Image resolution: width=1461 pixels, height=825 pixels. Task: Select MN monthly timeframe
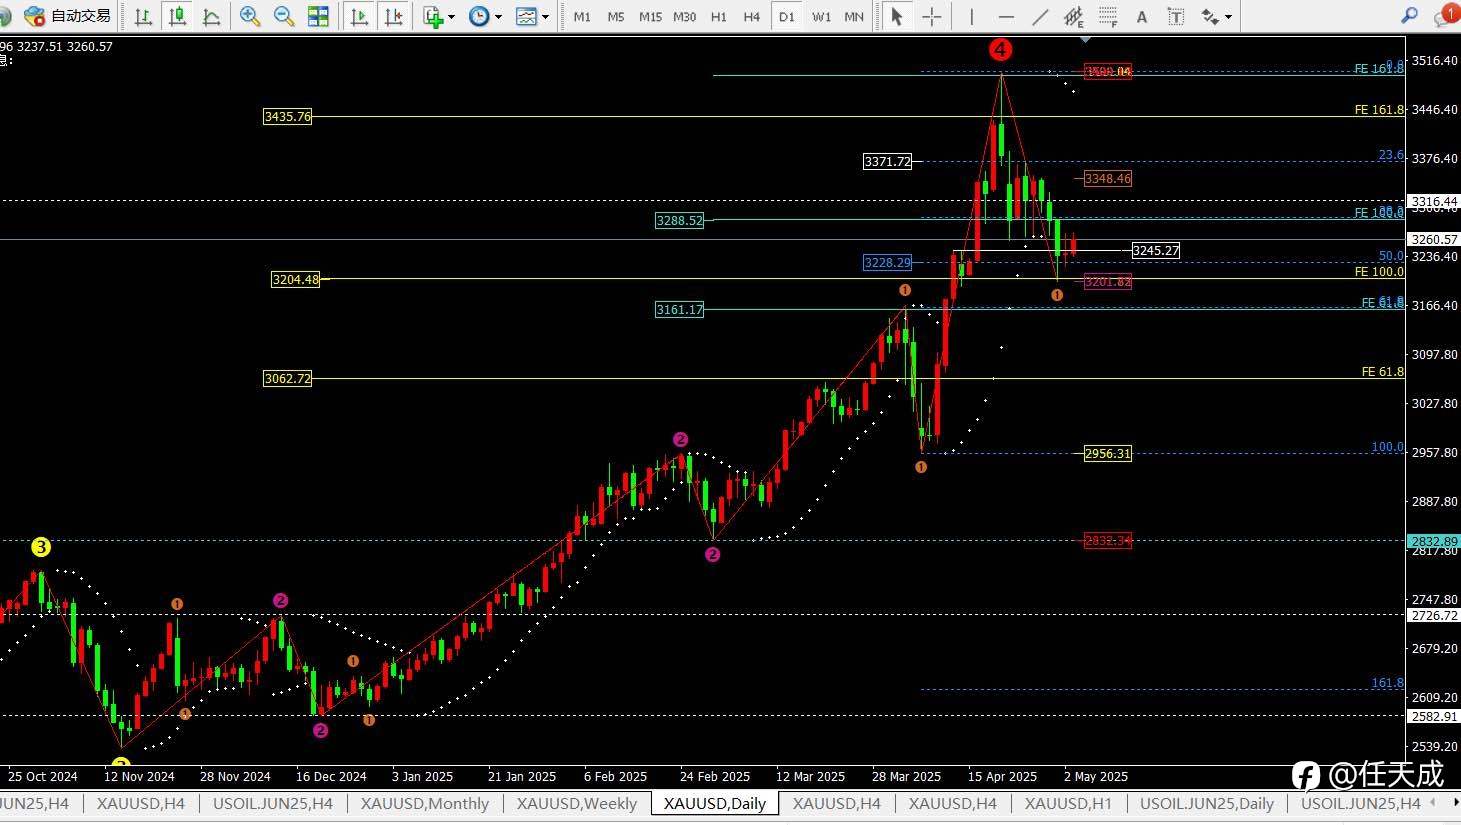coord(854,17)
